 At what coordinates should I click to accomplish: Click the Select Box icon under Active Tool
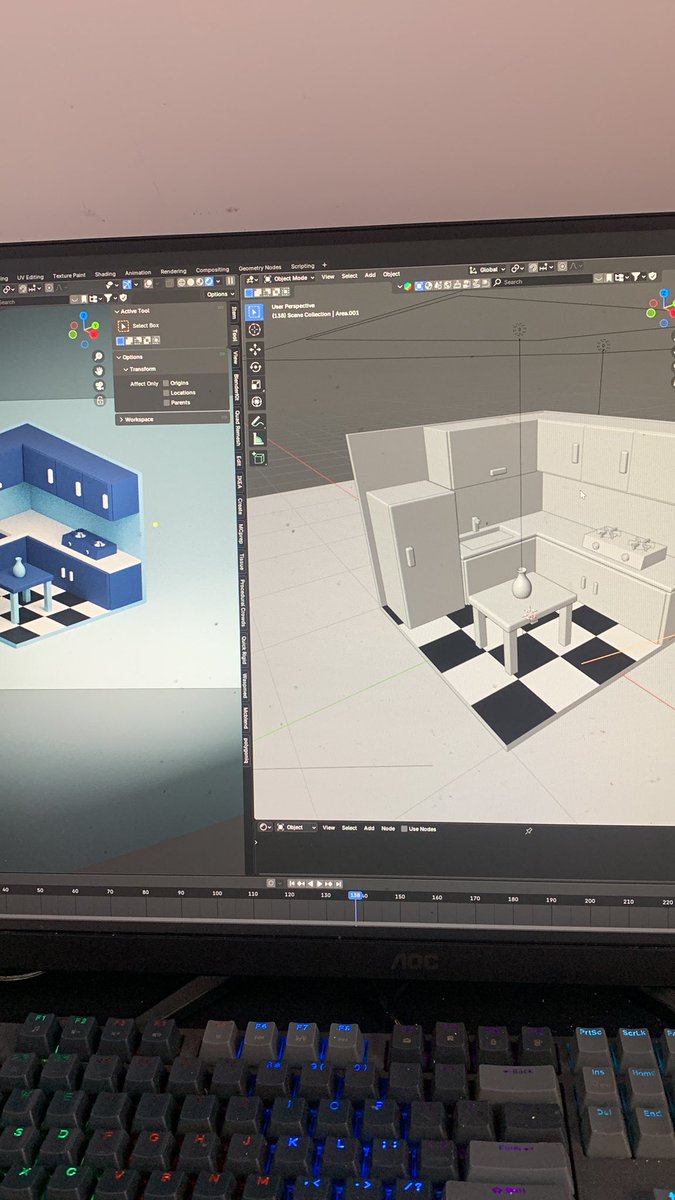point(124,326)
